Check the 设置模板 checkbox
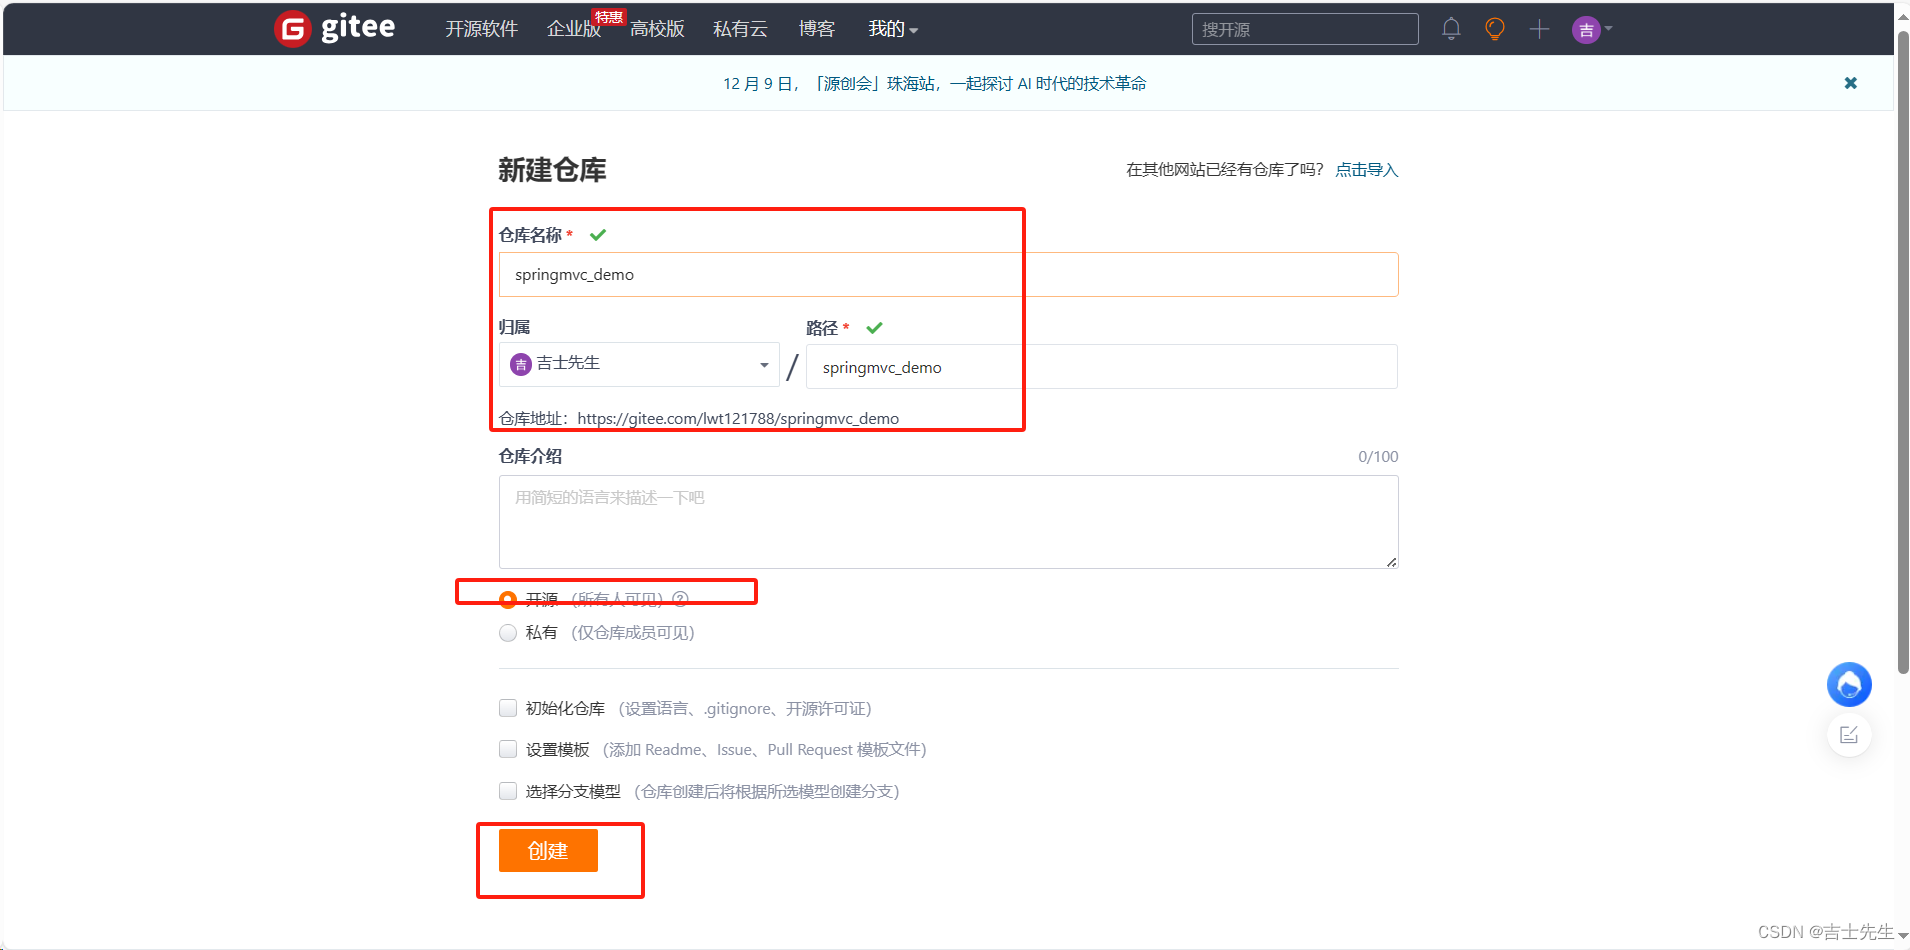 (x=508, y=749)
